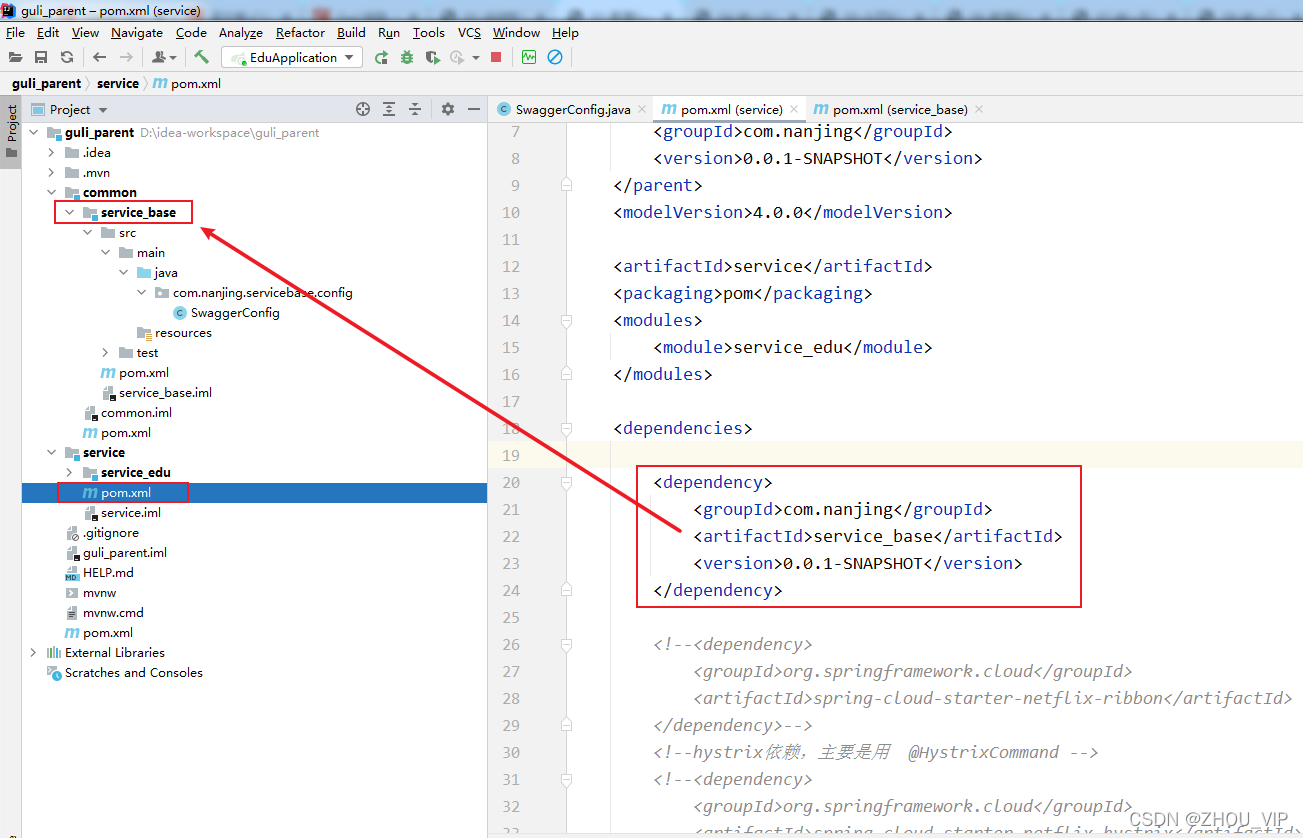The height and width of the screenshot is (838, 1303).
Task: Open the Build menu
Action: point(351,32)
